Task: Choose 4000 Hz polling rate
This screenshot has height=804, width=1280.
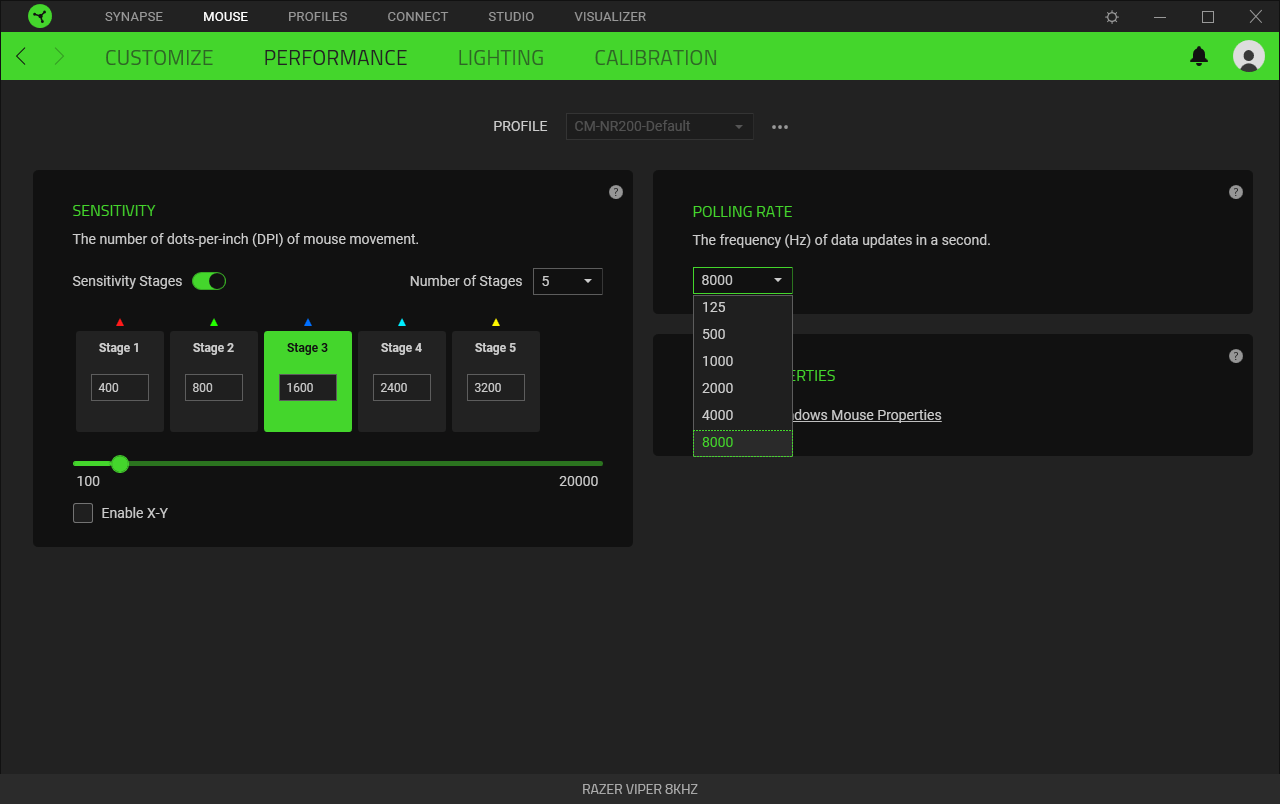Action: click(743, 415)
